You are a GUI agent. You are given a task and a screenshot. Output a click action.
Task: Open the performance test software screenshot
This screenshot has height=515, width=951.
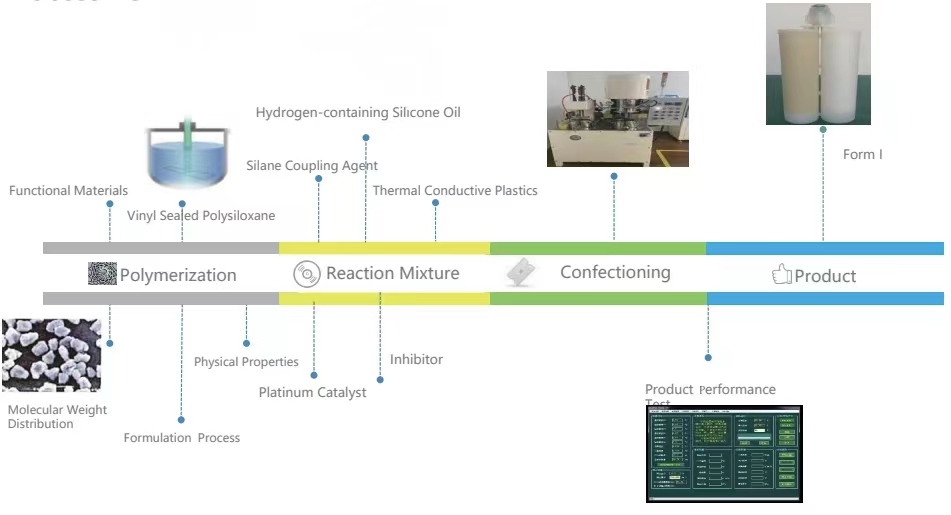click(724, 454)
